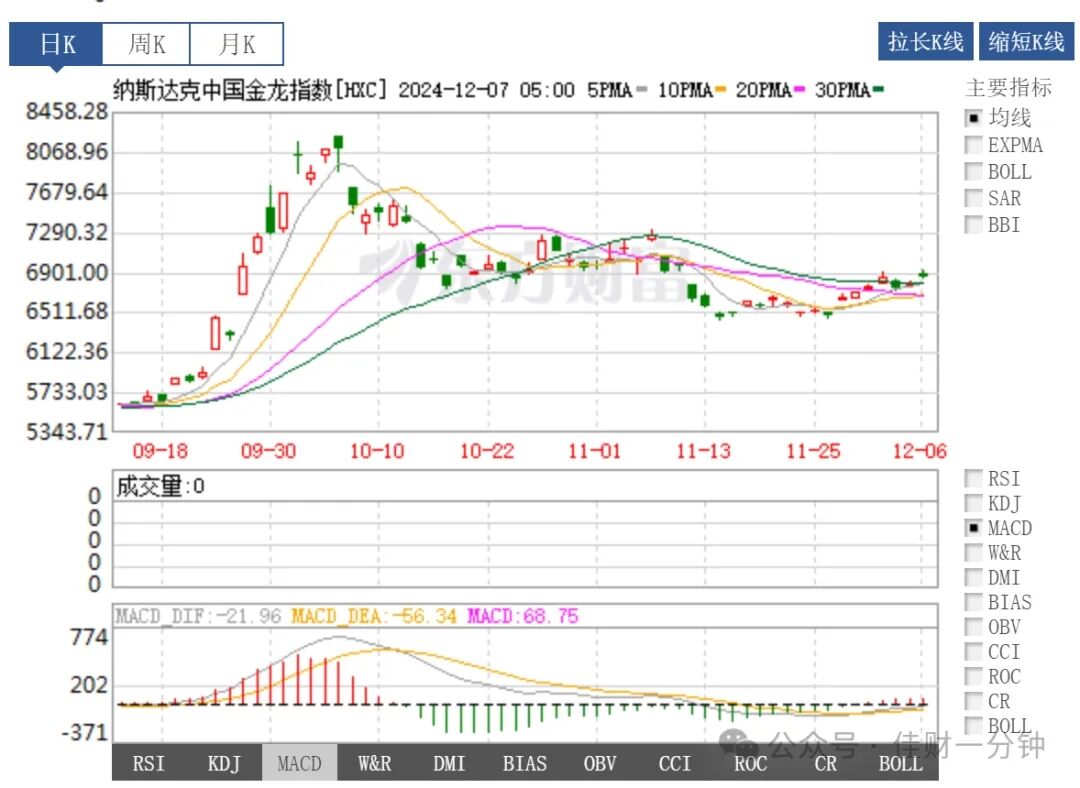Click the 12-06 date axis label

point(920,451)
